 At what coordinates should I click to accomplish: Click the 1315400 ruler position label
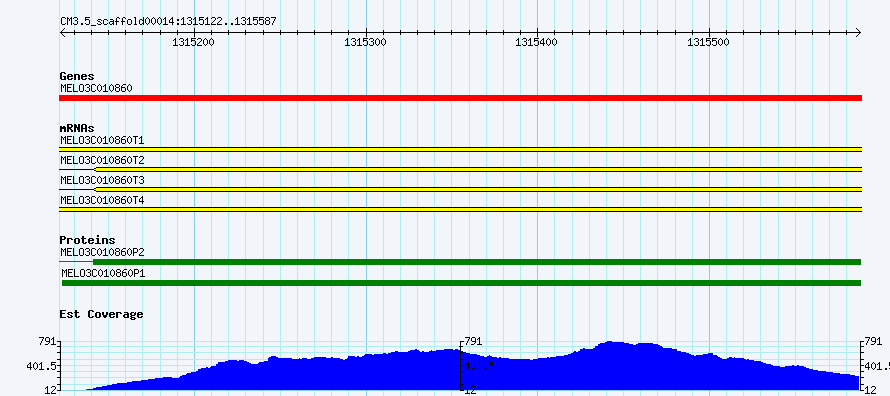(537, 43)
